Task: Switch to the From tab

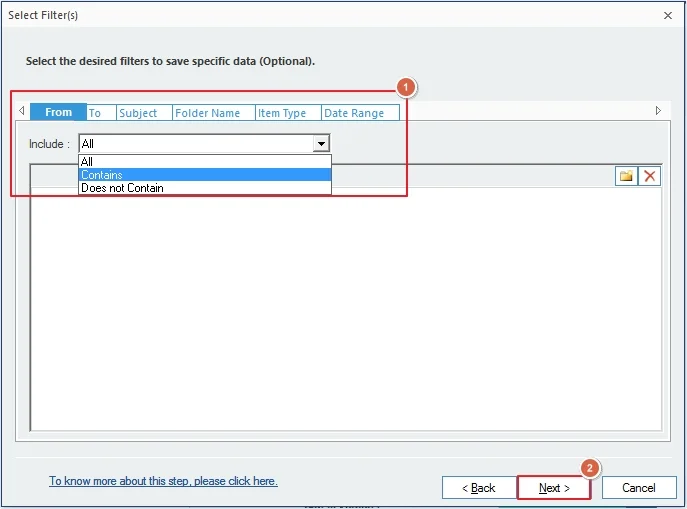Action: point(58,112)
